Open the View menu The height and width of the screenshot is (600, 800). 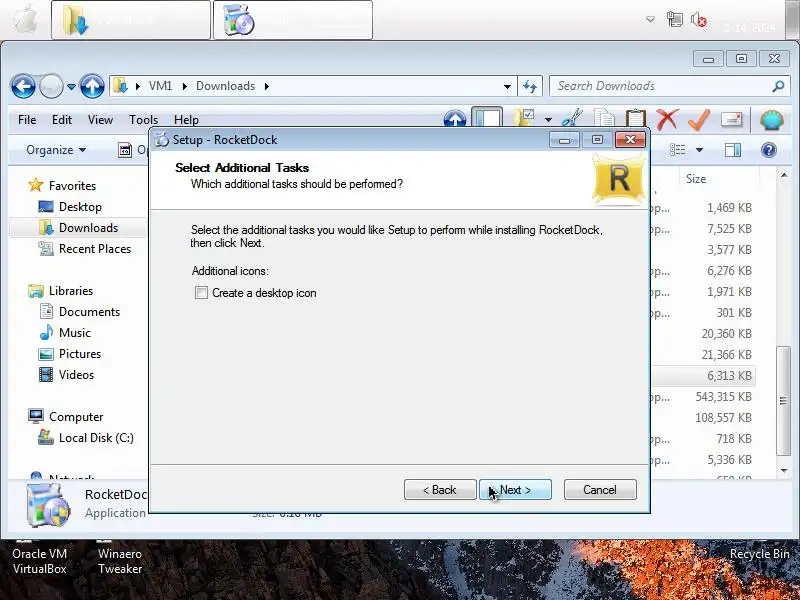tap(100, 120)
